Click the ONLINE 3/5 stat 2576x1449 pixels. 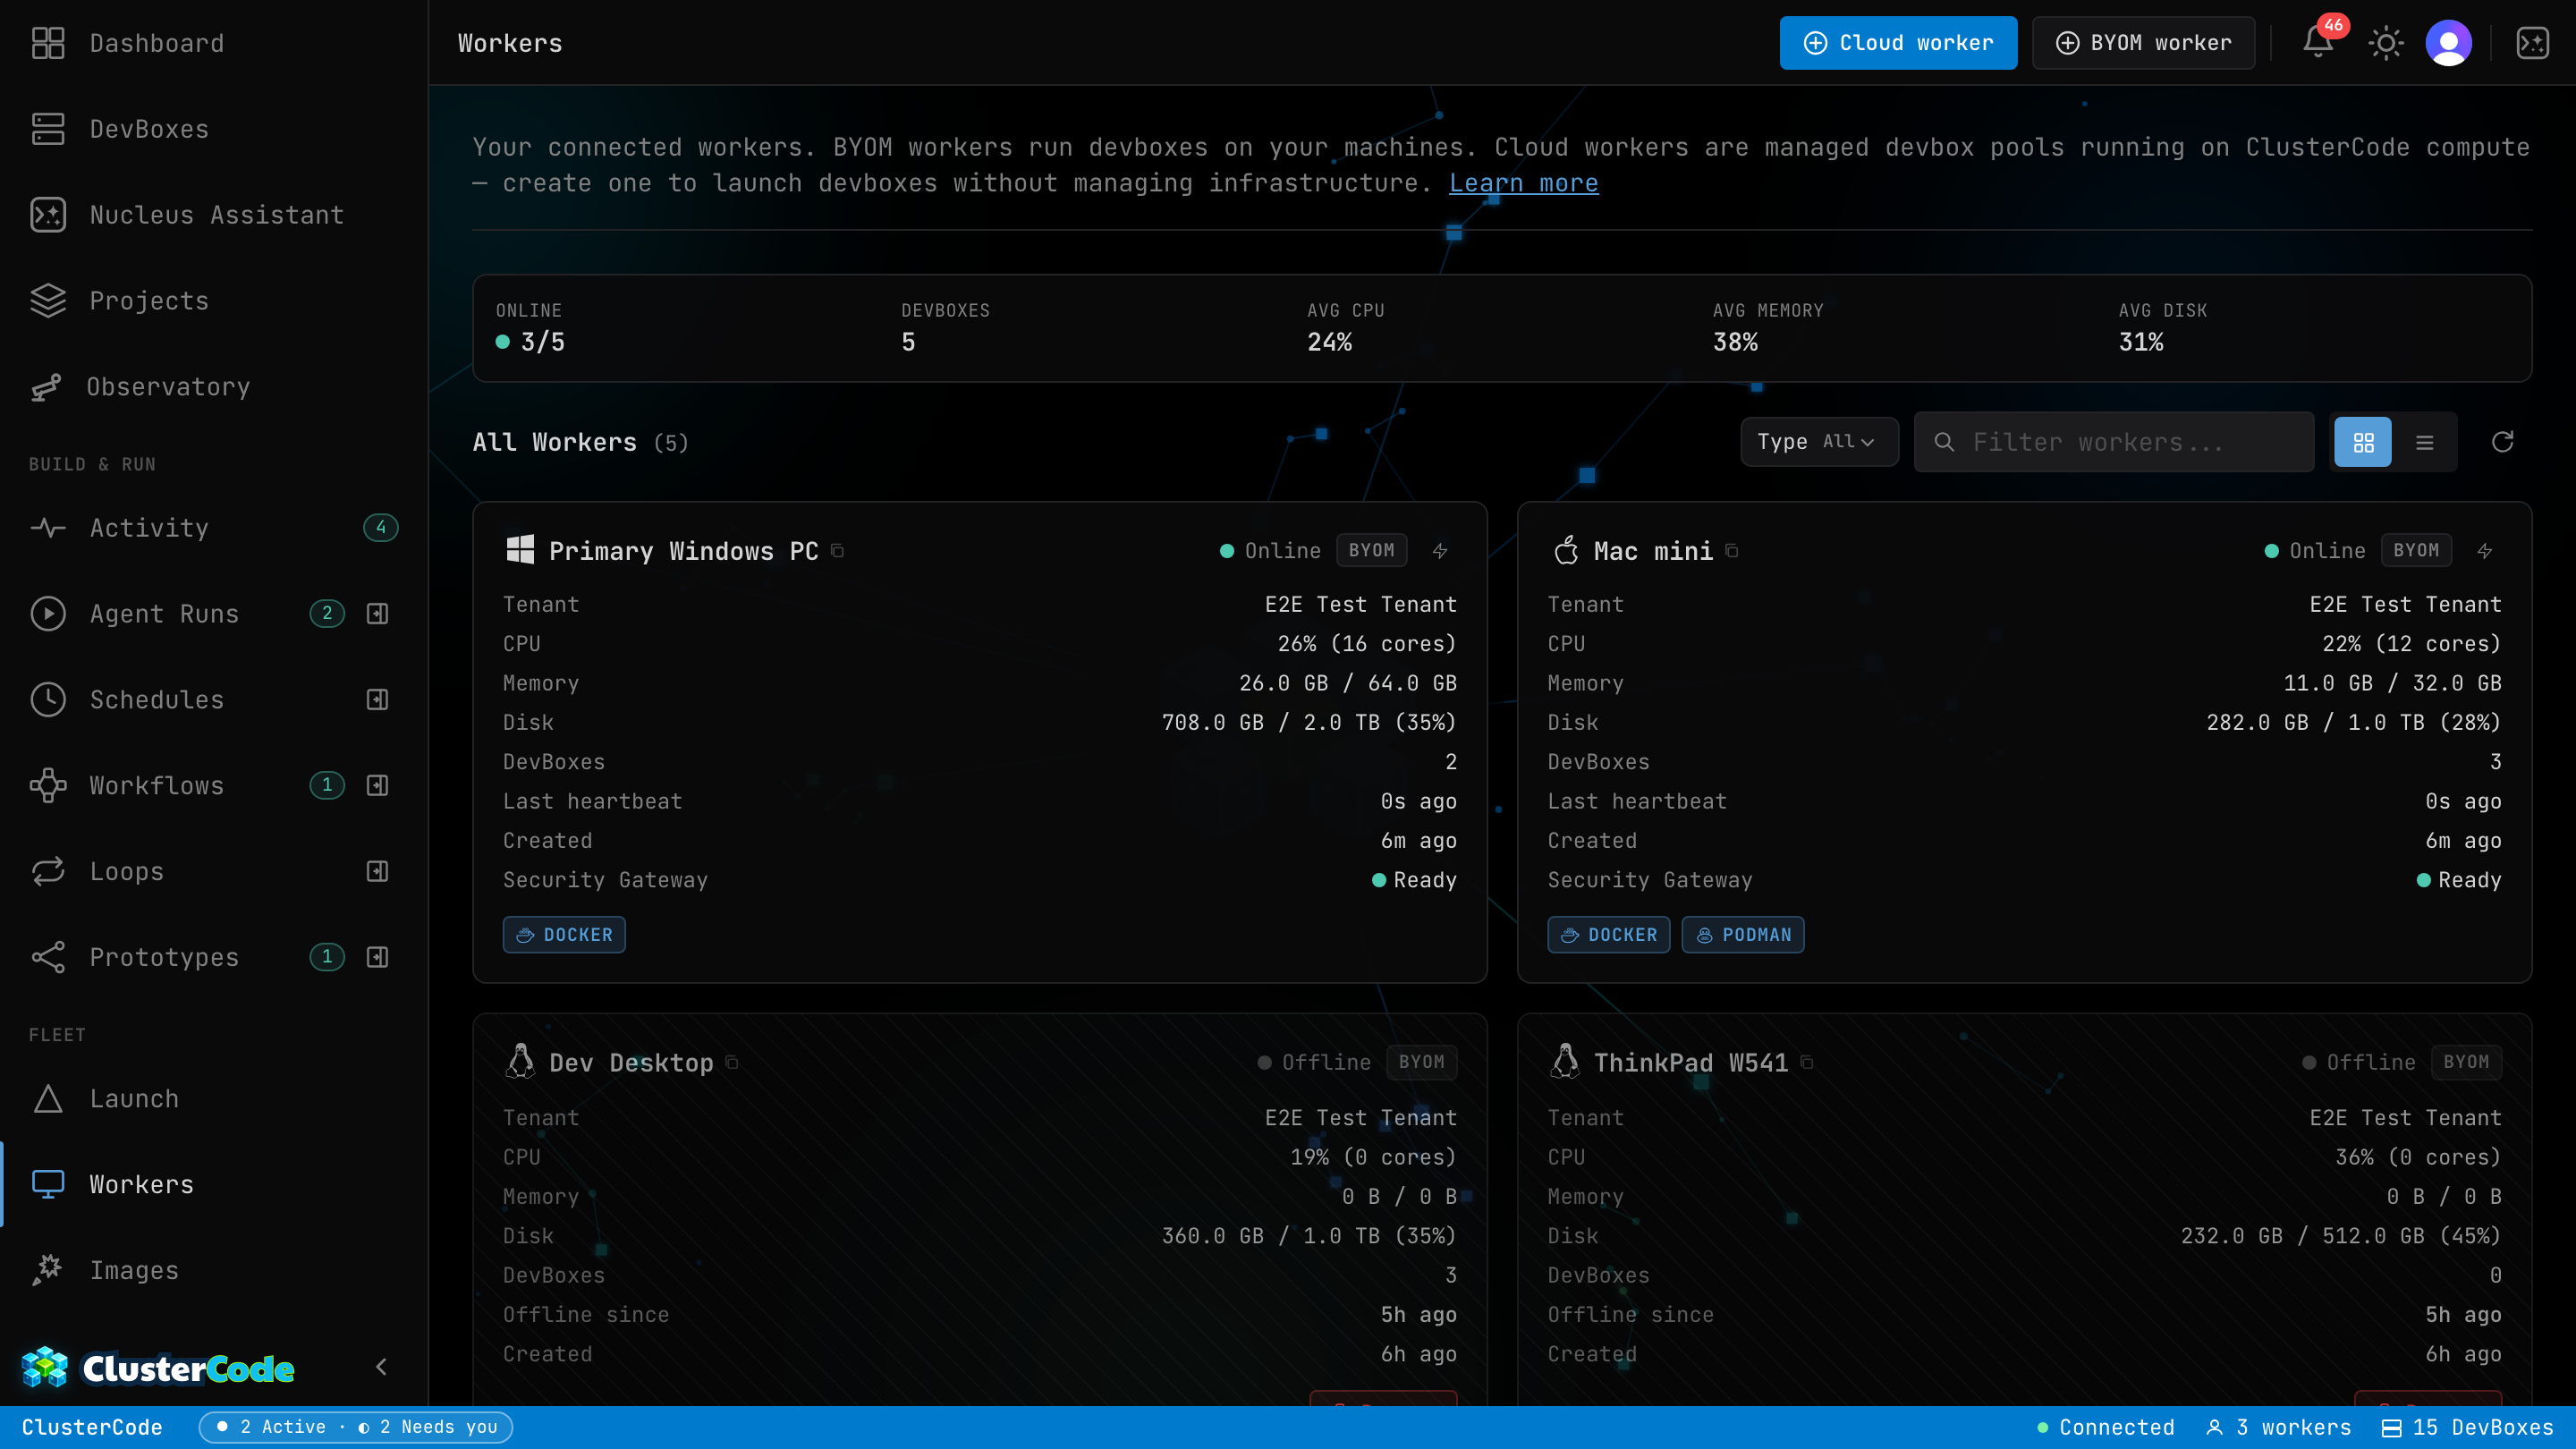(532, 328)
